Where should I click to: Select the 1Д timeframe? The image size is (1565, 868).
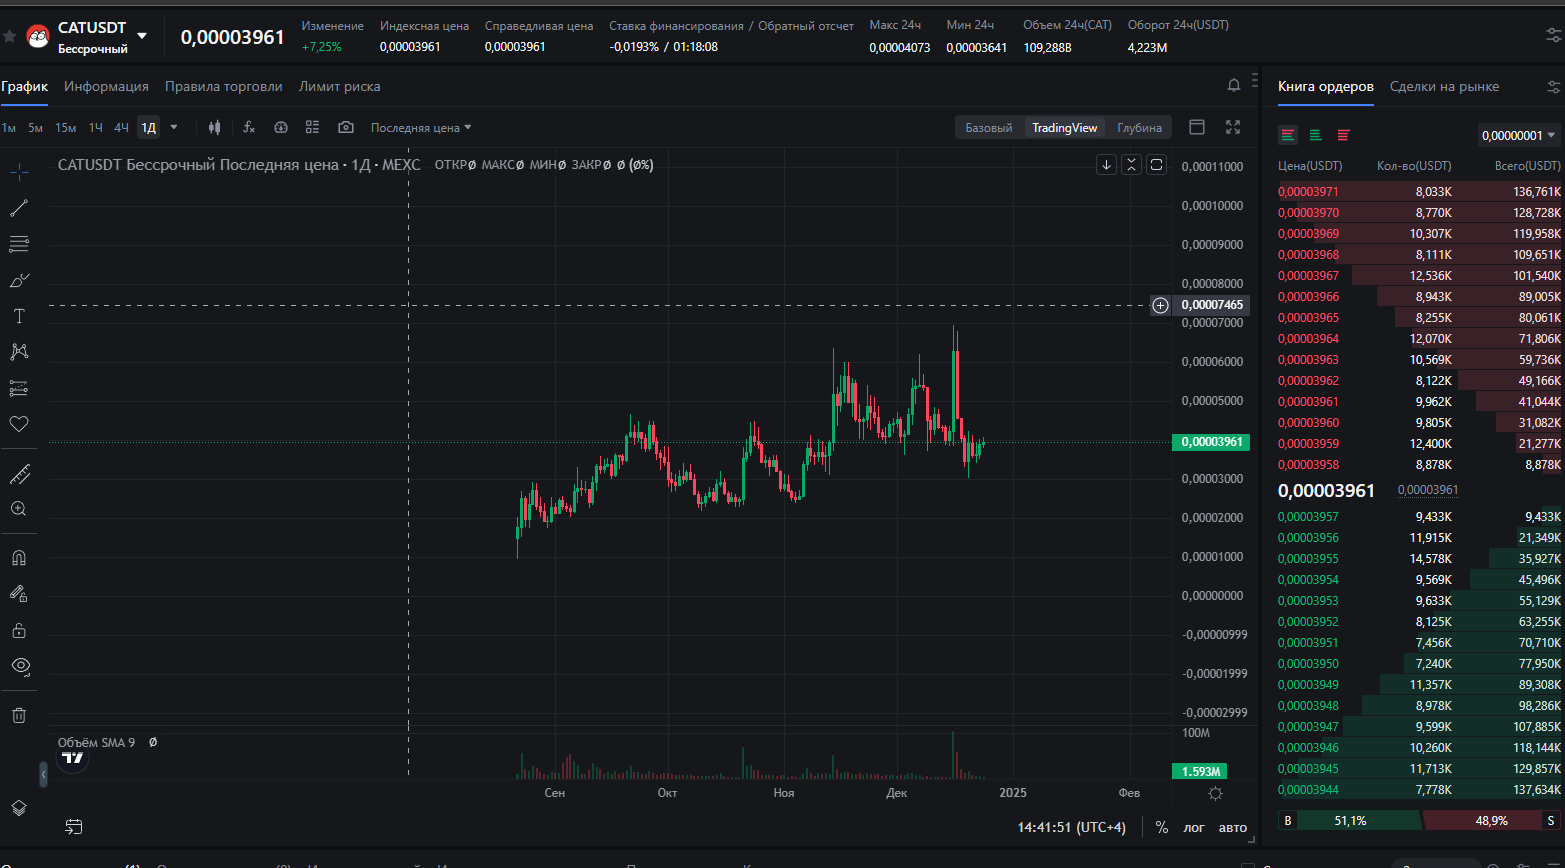(x=148, y=127)
